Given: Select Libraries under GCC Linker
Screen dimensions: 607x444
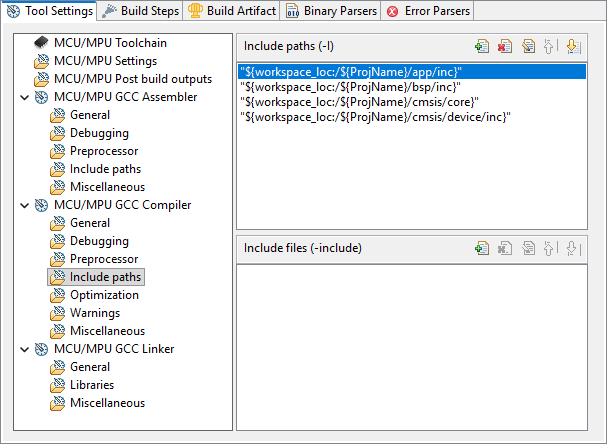Looking at the screenshot, I should pyautogui.click(x=92, y=385).
